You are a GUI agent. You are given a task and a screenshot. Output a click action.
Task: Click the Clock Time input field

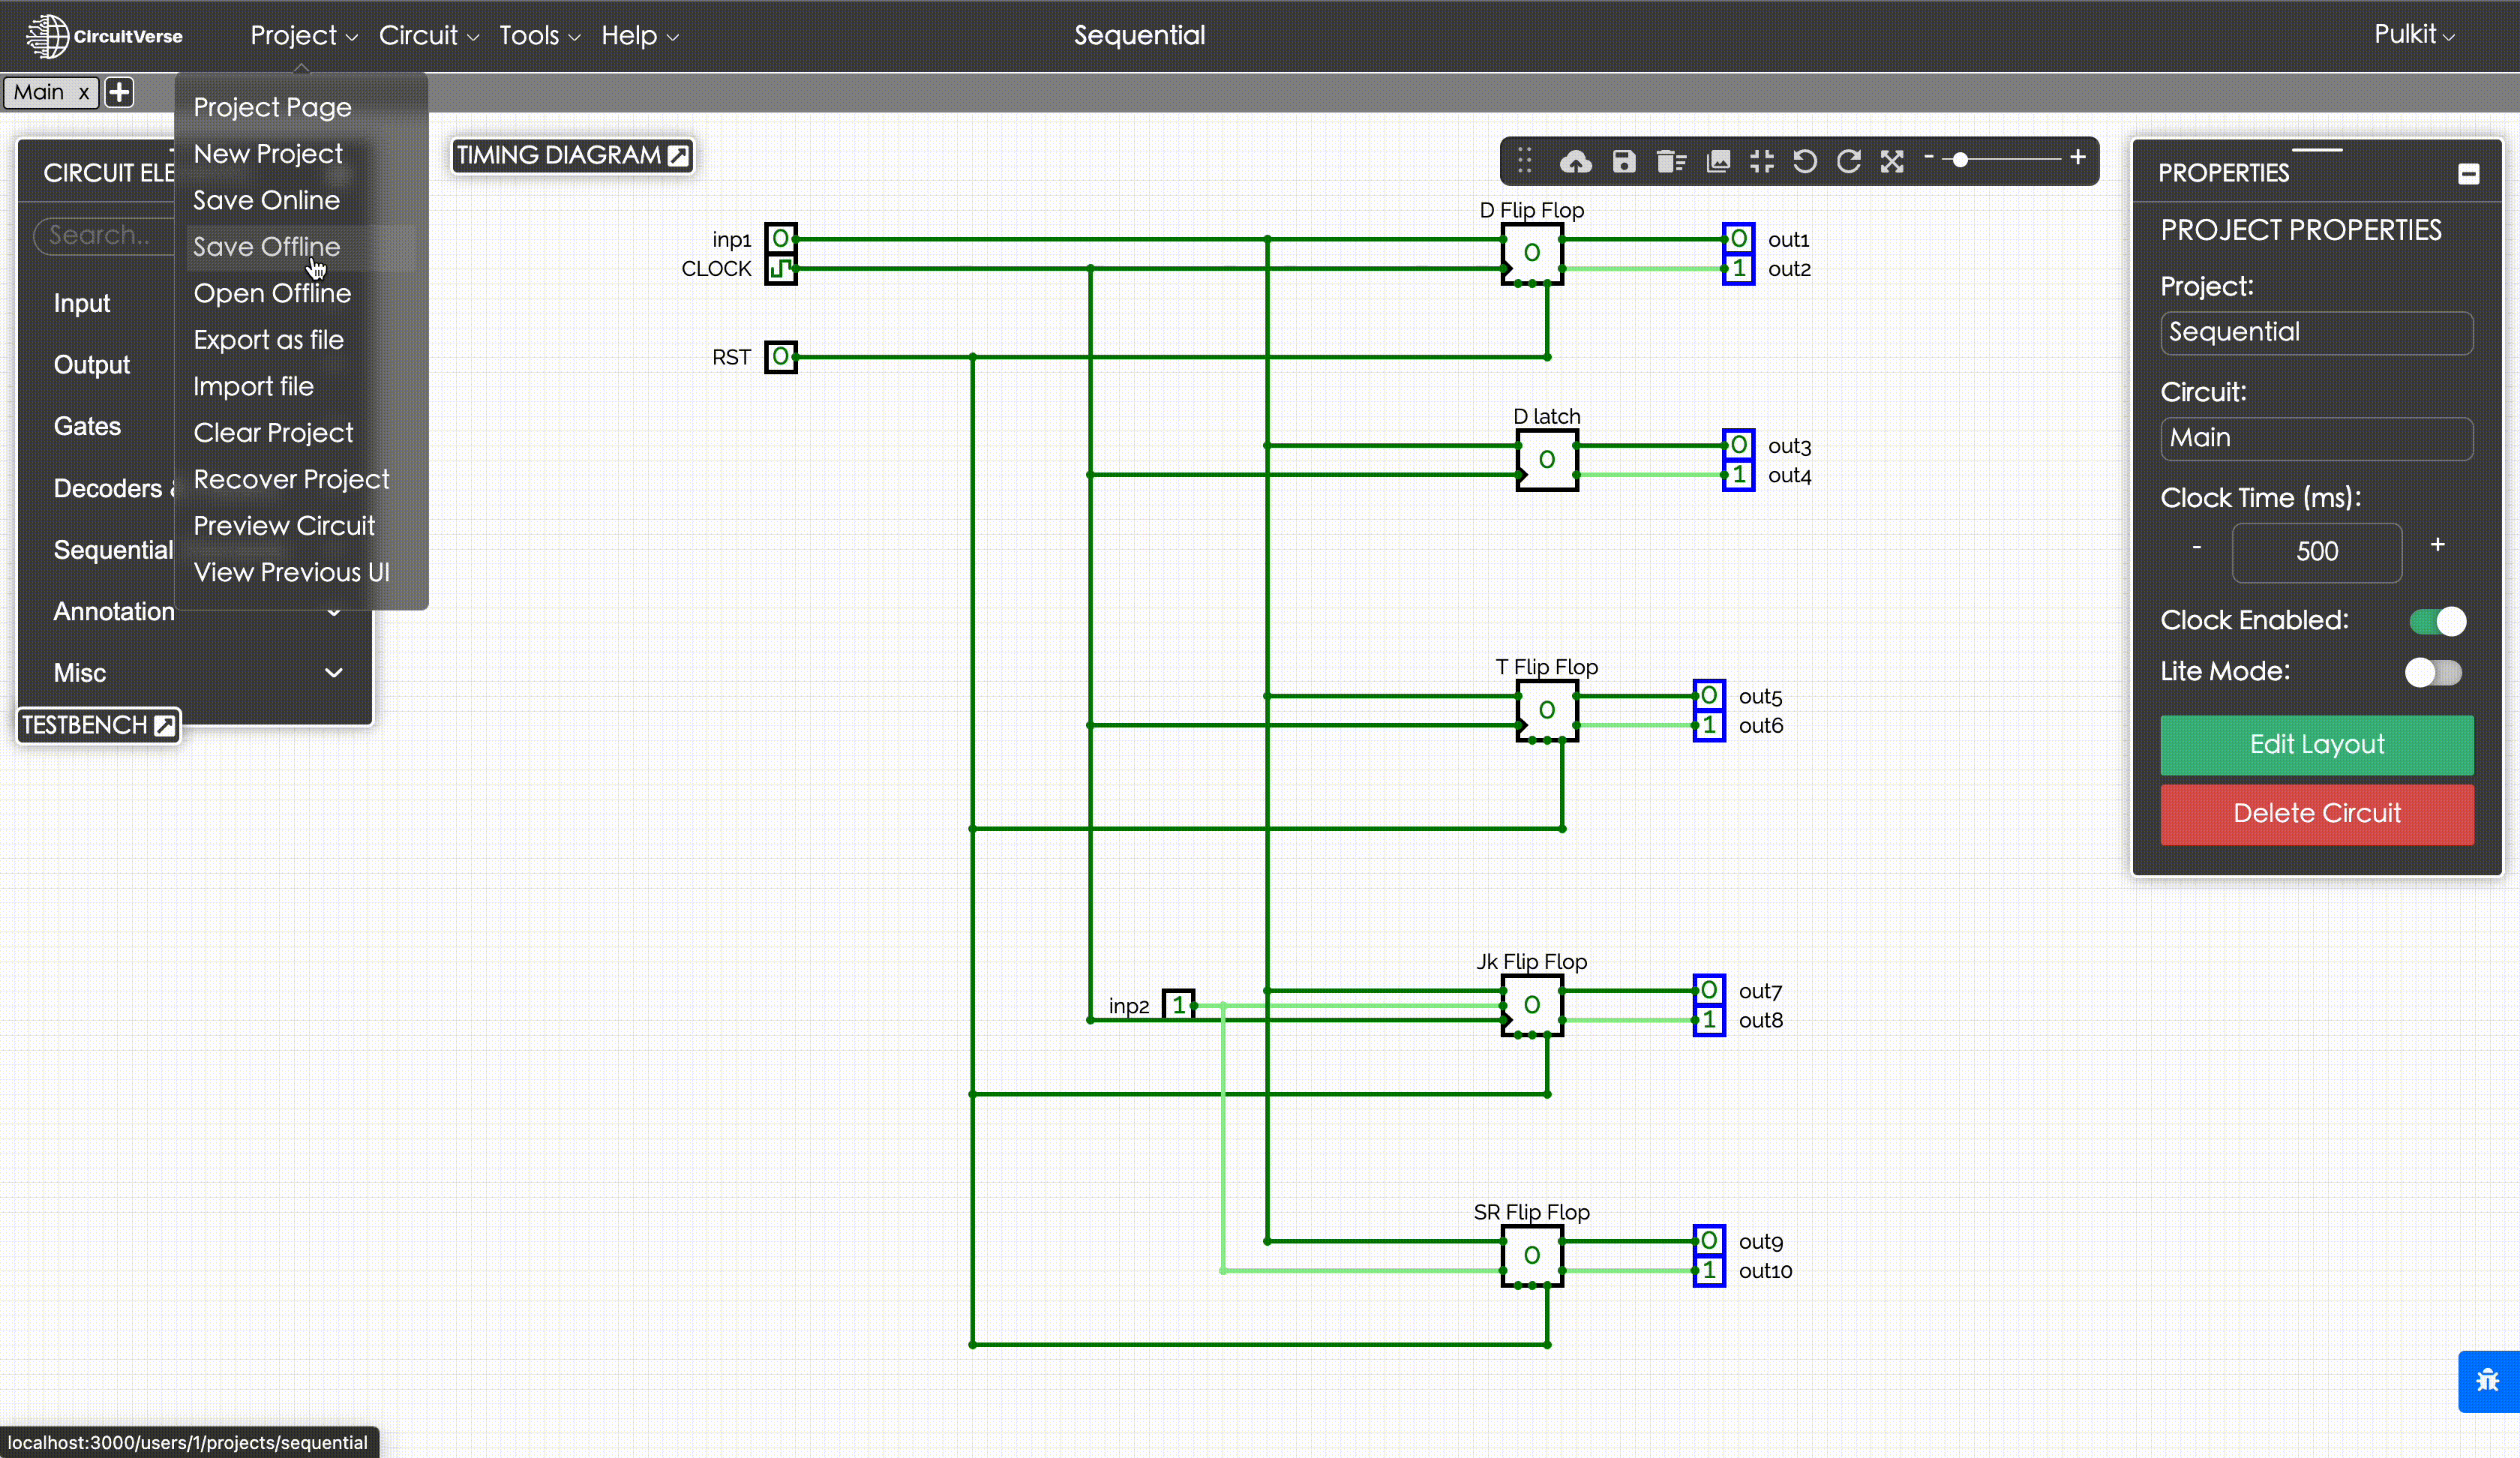pos(2316,552)
